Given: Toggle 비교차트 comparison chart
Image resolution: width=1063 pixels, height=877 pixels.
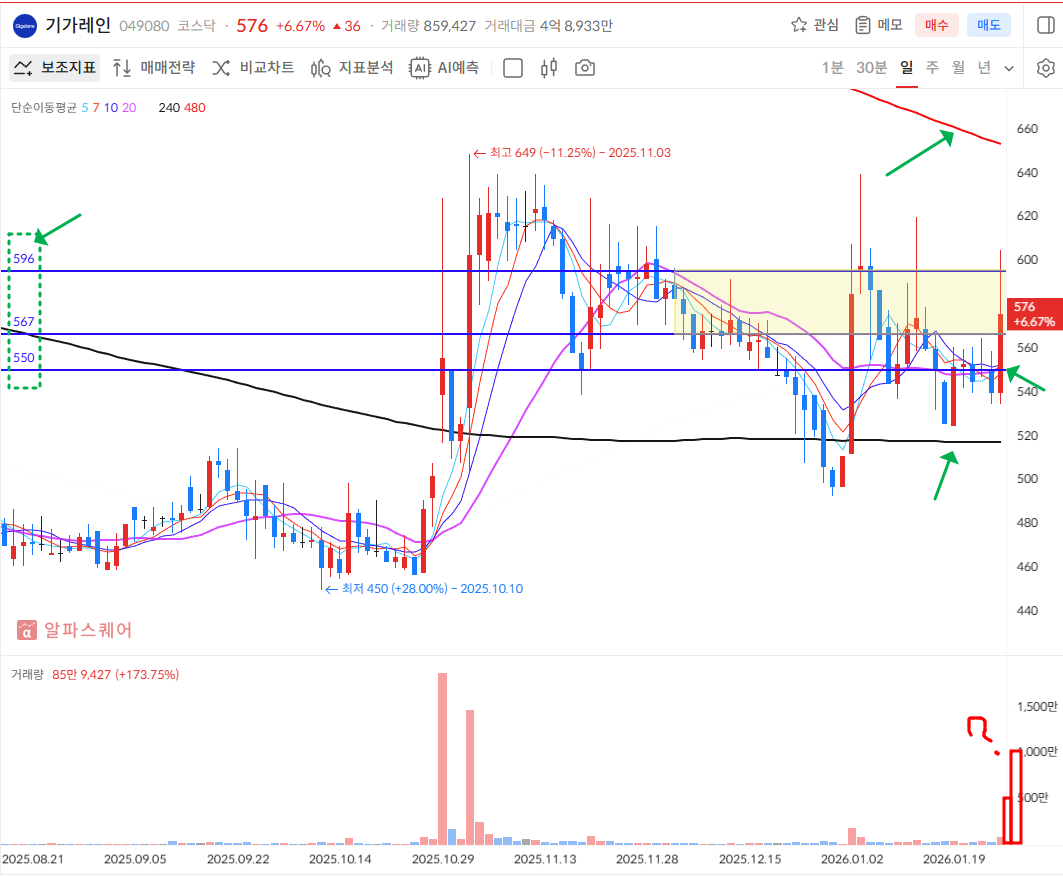Looking at the screenshot, I should [x=253, y=68].
